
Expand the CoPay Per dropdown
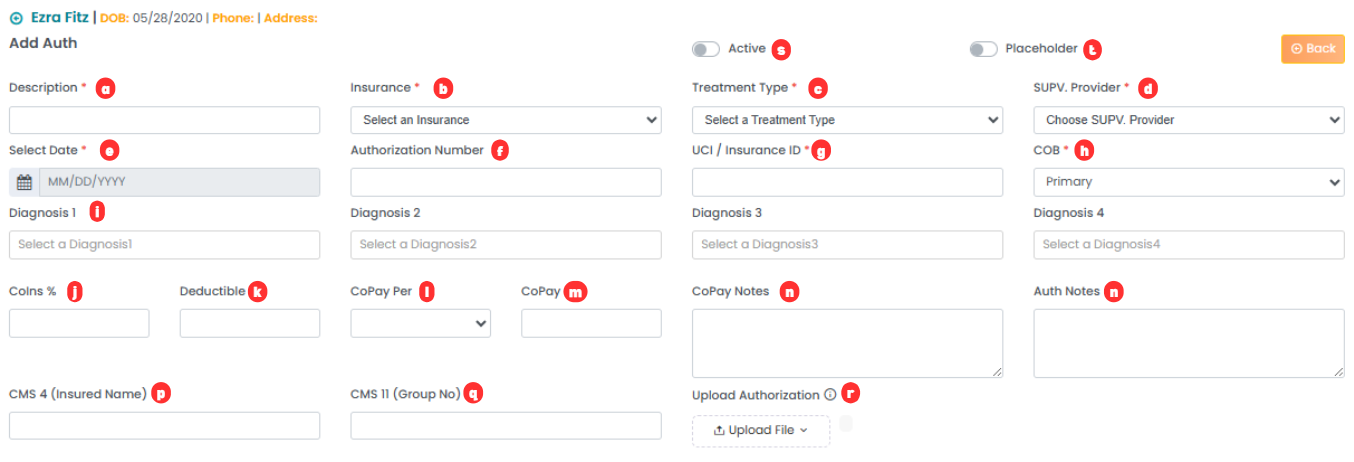pyautogui.click(x=420, y=323)
